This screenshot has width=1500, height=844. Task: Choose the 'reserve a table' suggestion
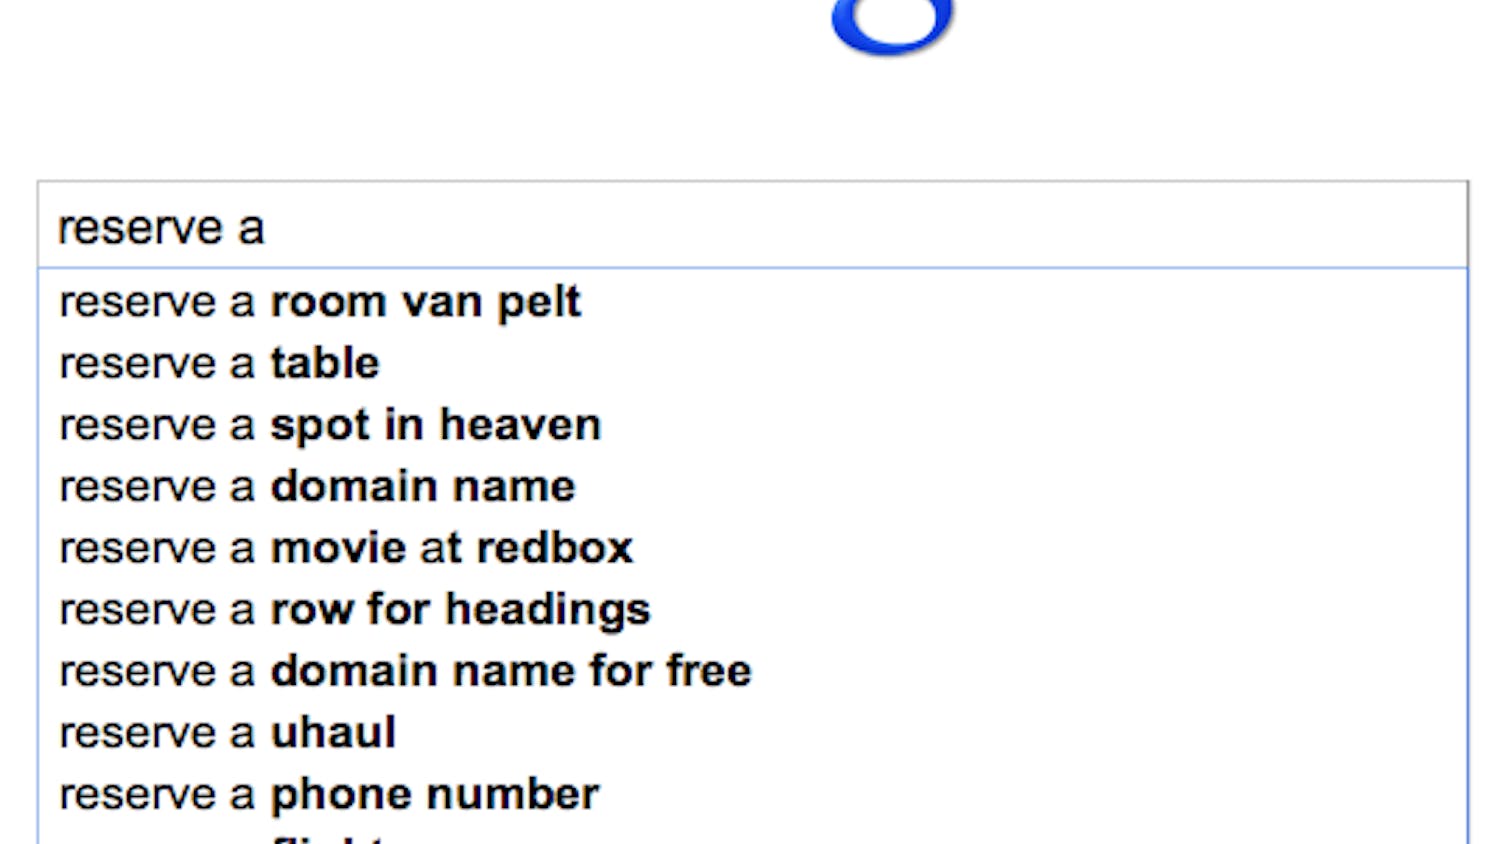tap(220, 364)
